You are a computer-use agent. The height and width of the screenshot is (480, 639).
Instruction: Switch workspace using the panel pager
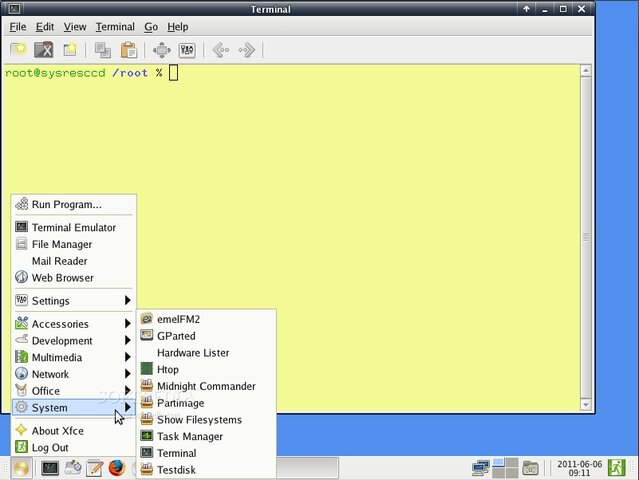pyautogui.click(x=505, y=468)
